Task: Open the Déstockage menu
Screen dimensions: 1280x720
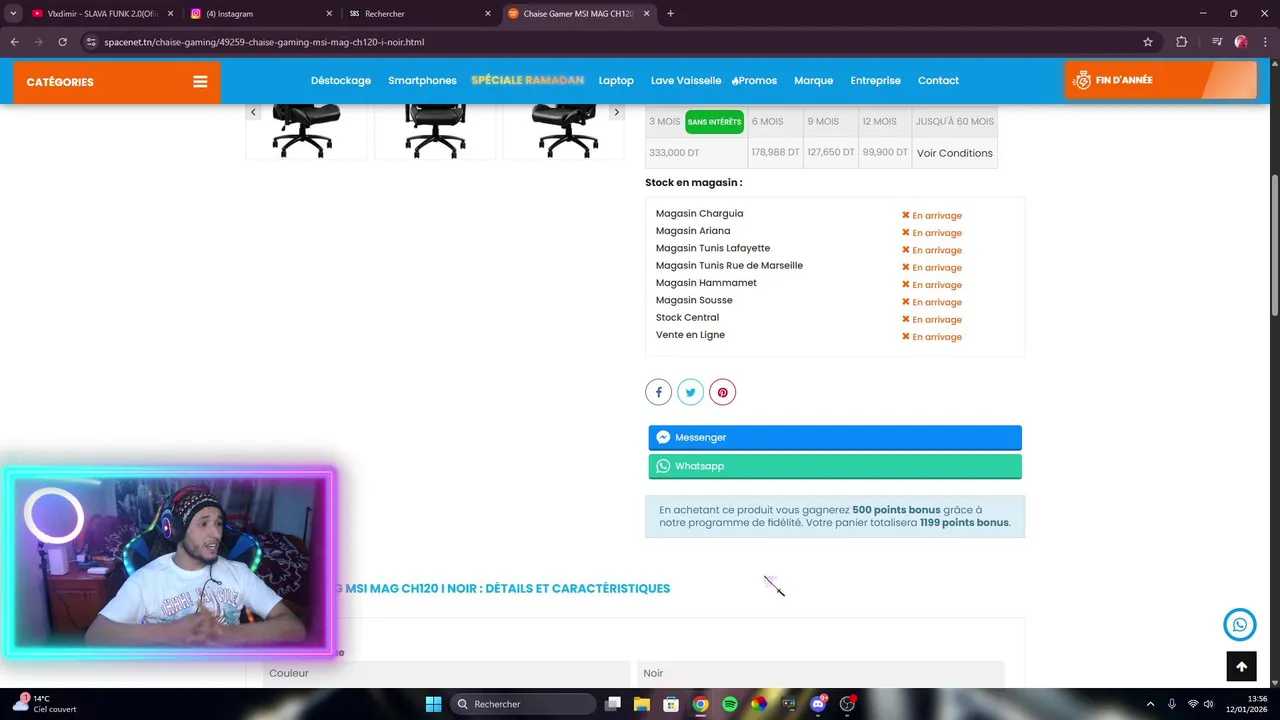Action: tap(341, 81)
